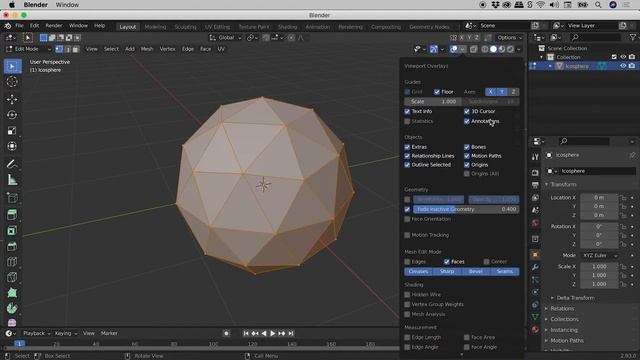Screen dimensions: 640x360
Task: Select the Transform tool
Action: coord(12,146)
